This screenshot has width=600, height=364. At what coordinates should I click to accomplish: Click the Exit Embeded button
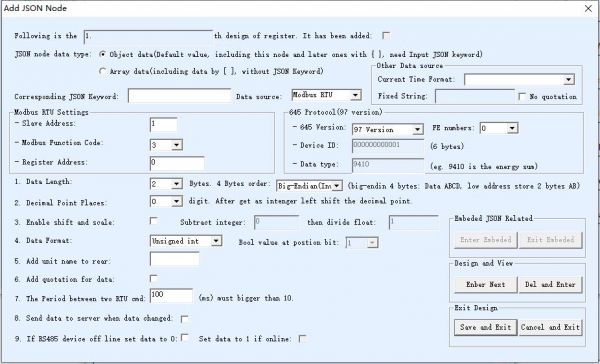[x=550, y=240]
